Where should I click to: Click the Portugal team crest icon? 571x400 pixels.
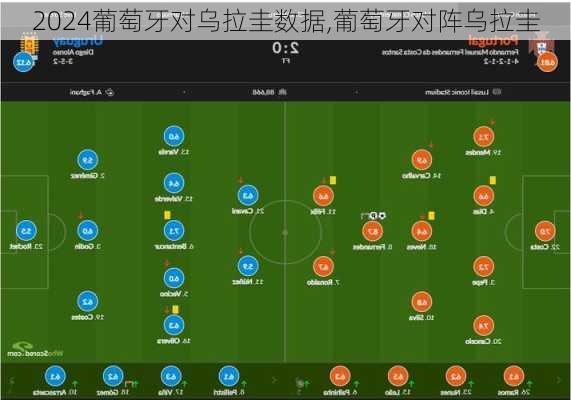[542, 43]
